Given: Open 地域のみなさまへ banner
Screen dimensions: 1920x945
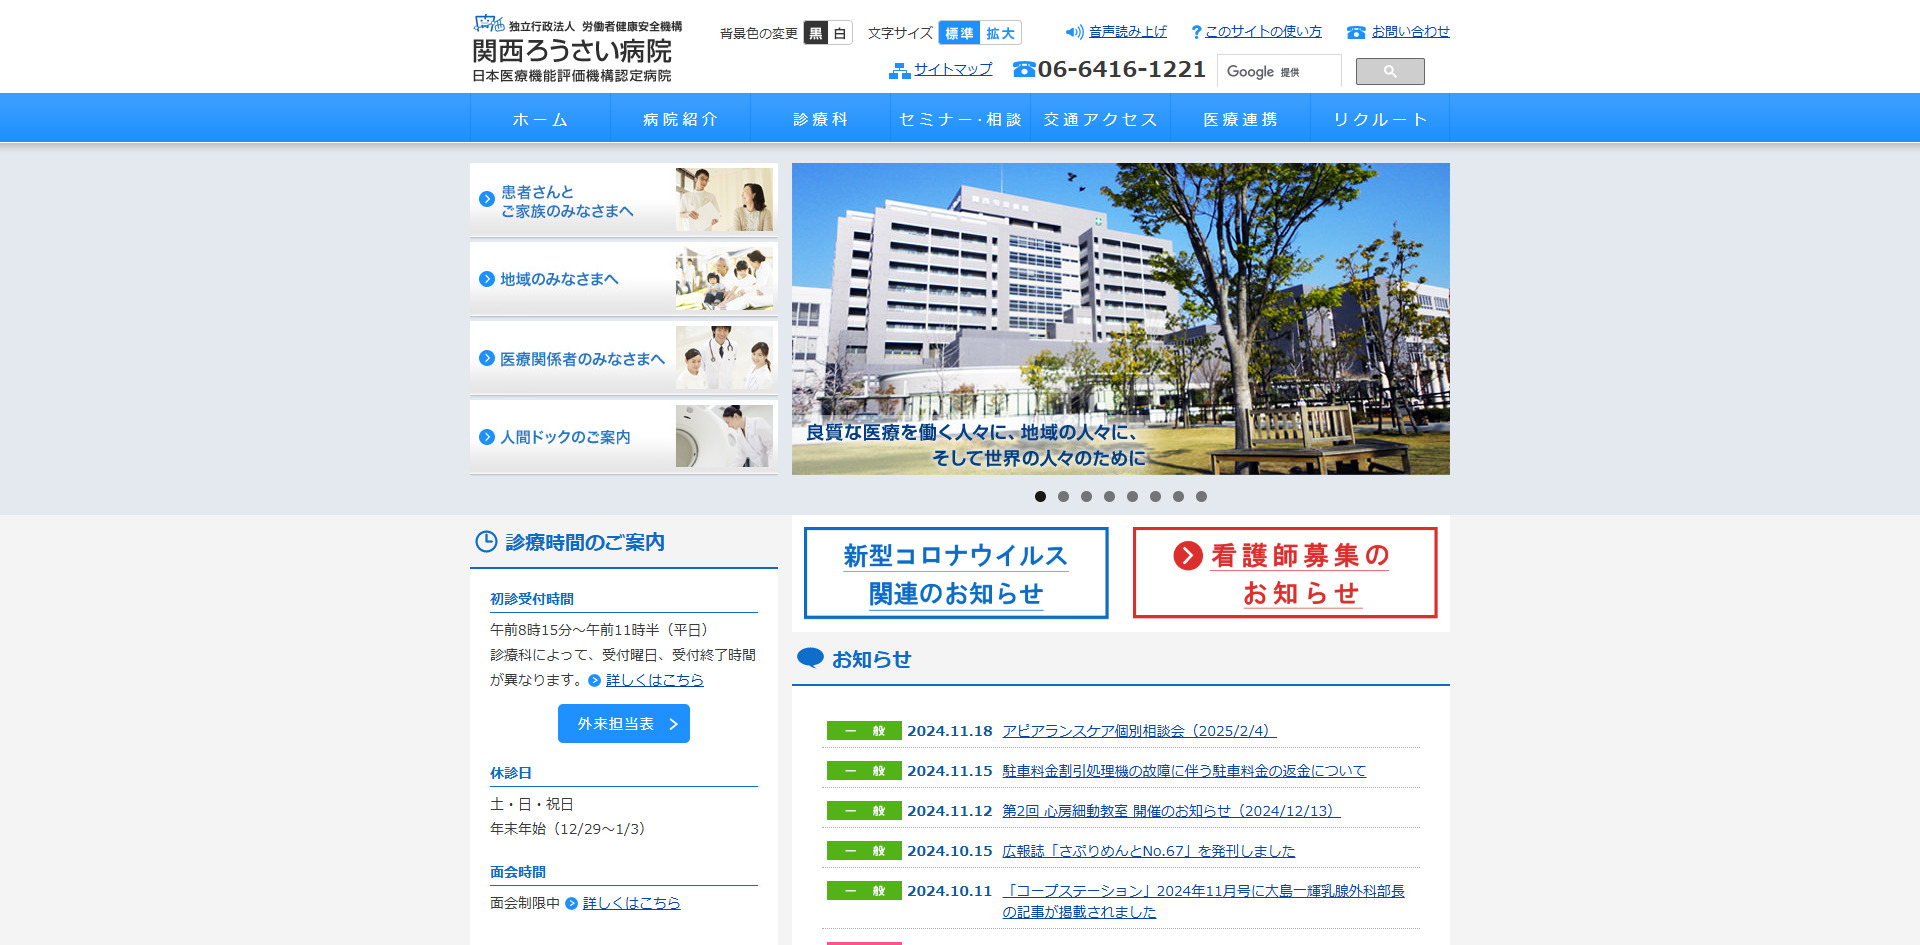Looking at the screenshot, I should point(624,279).
